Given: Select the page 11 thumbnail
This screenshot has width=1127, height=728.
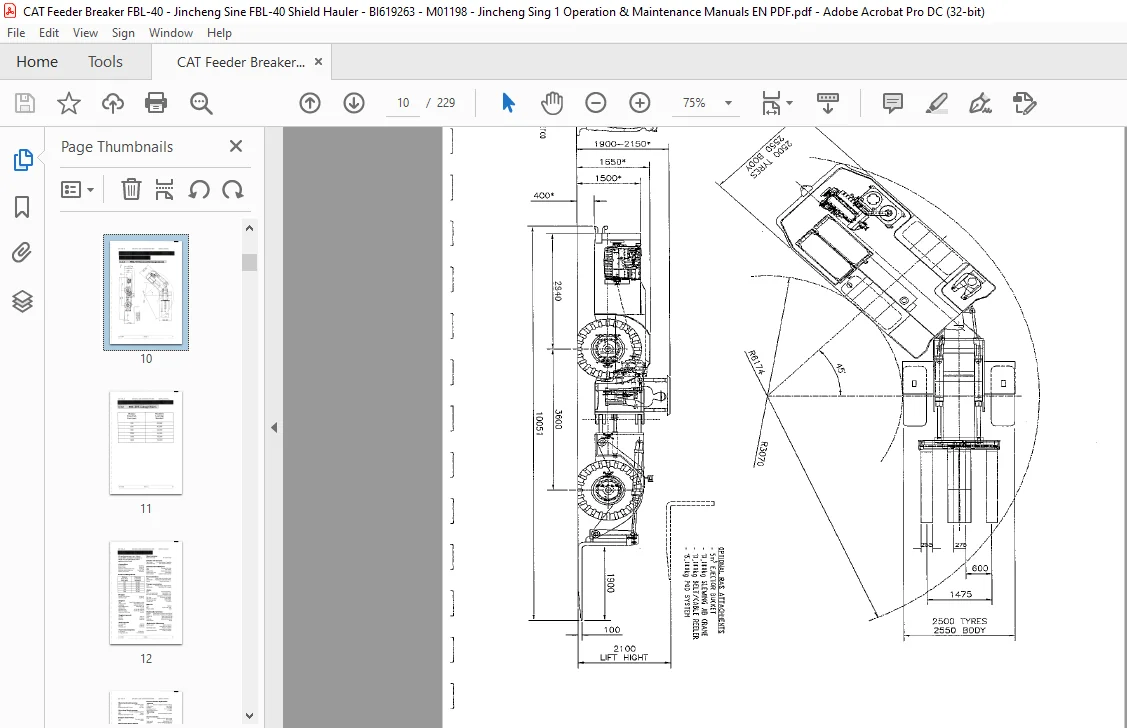Looking at the screenshot, I should (146, 443).
